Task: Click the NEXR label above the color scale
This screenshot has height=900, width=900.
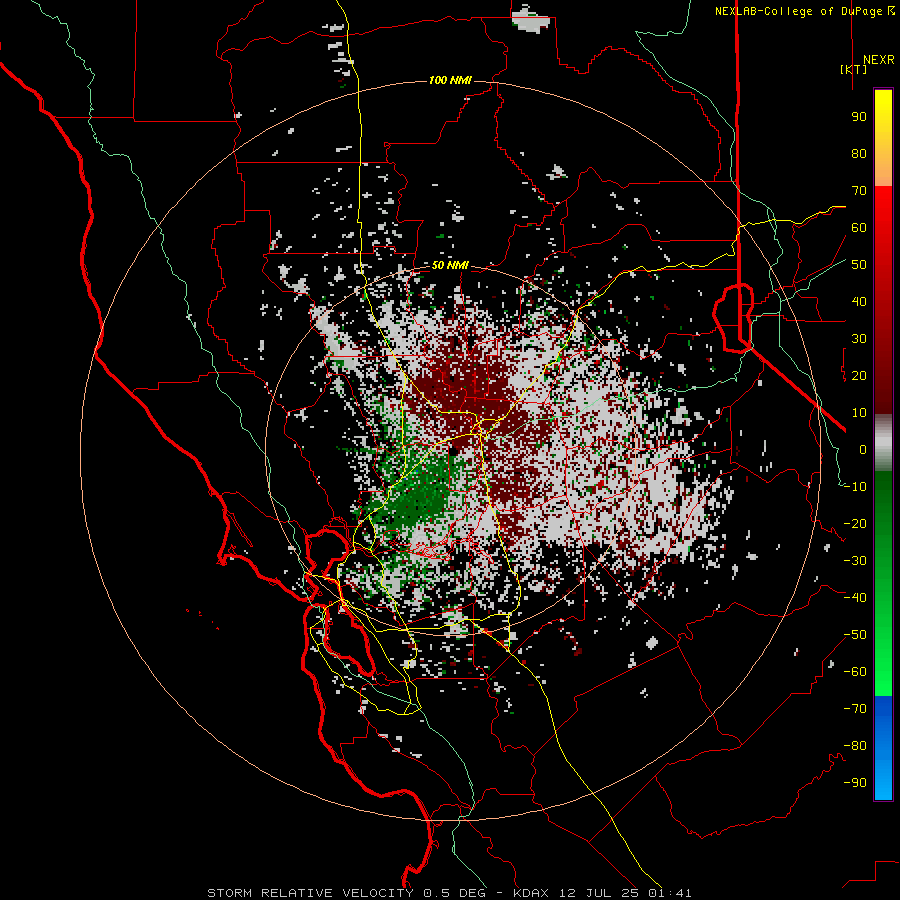Action: point(878,60)
